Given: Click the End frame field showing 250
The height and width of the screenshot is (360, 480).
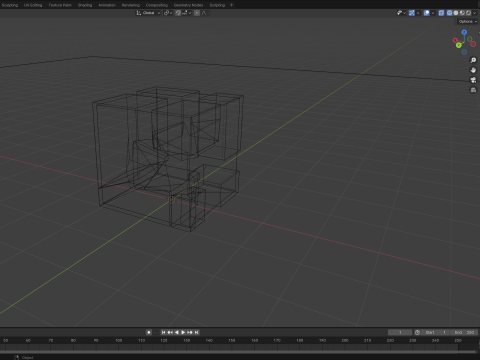Looking at the screenshot, I should (464, 332).
